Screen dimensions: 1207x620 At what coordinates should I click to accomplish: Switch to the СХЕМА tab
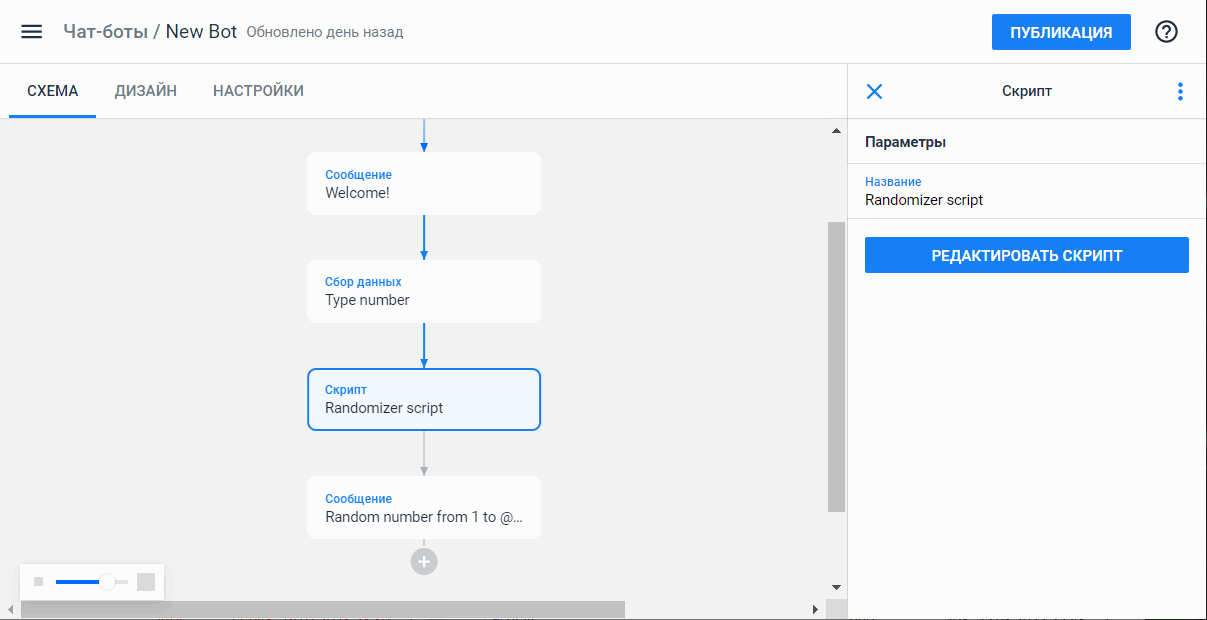coord(53,91)
